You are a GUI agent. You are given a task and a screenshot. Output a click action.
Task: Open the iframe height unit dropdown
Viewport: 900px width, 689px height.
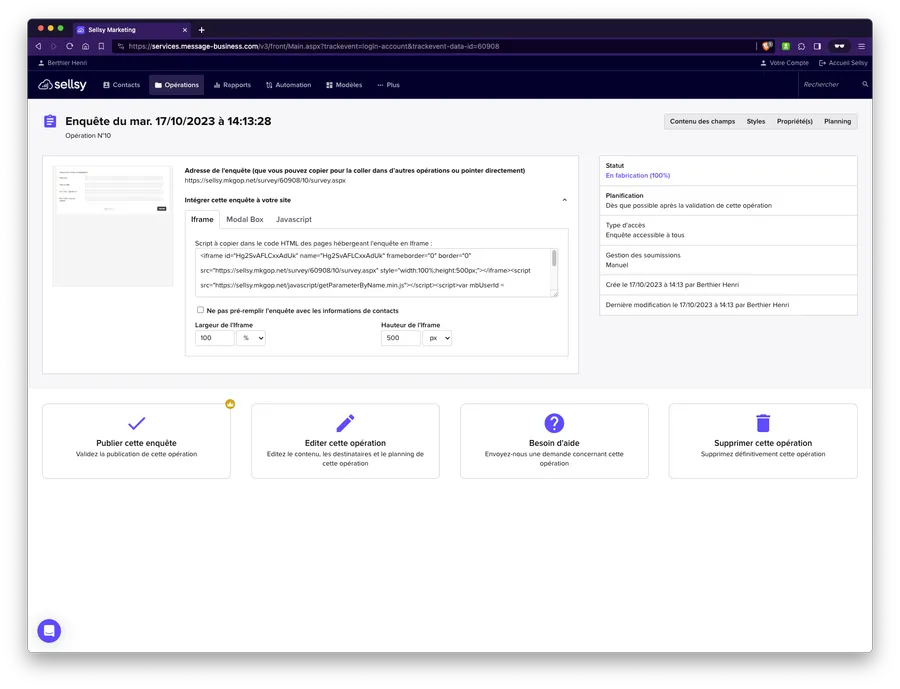[x=437, y=338]
